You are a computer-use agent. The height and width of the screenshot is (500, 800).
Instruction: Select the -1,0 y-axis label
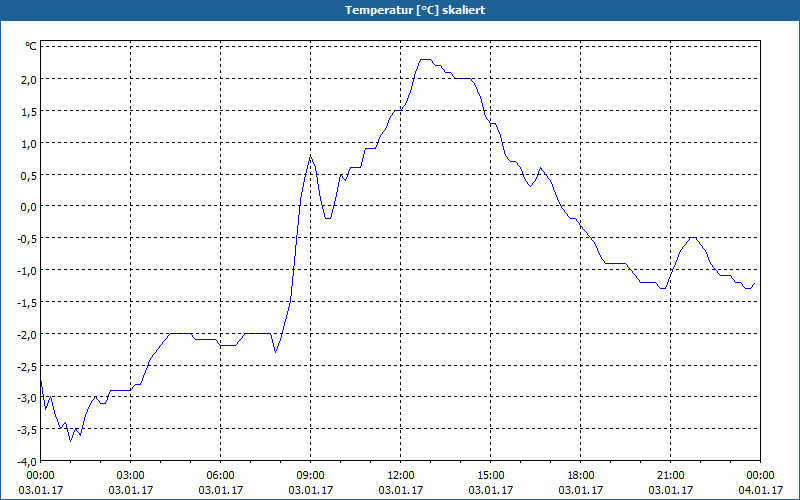27,270
